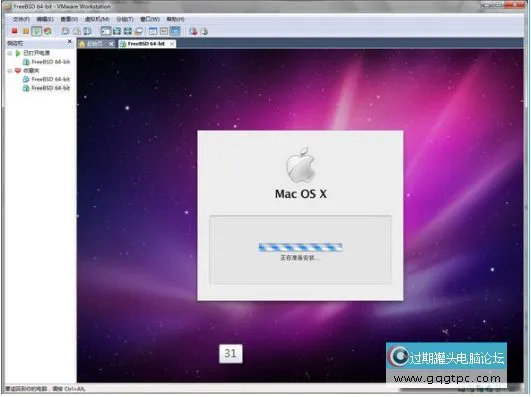Image resolution: width=531 pixels, height=397 pixels.
Task: Close the FreeBSD 64-bit tab
Action: coord(172,44)
